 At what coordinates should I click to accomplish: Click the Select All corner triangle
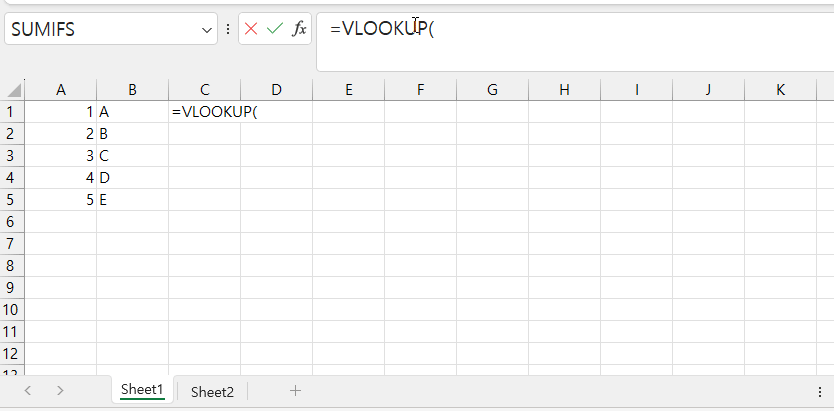(x=12, y=90)
